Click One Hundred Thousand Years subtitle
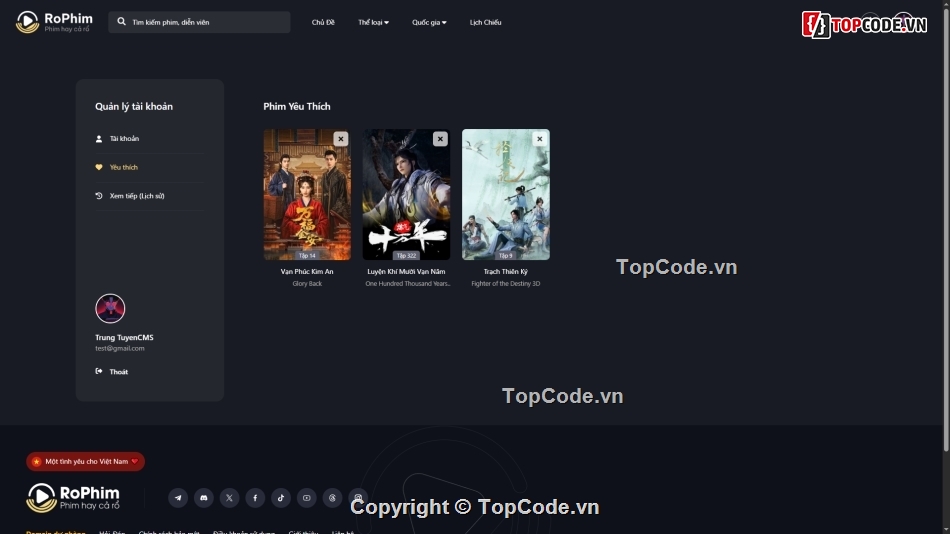The width and height of the screenshot is (950, 534). 407,284
